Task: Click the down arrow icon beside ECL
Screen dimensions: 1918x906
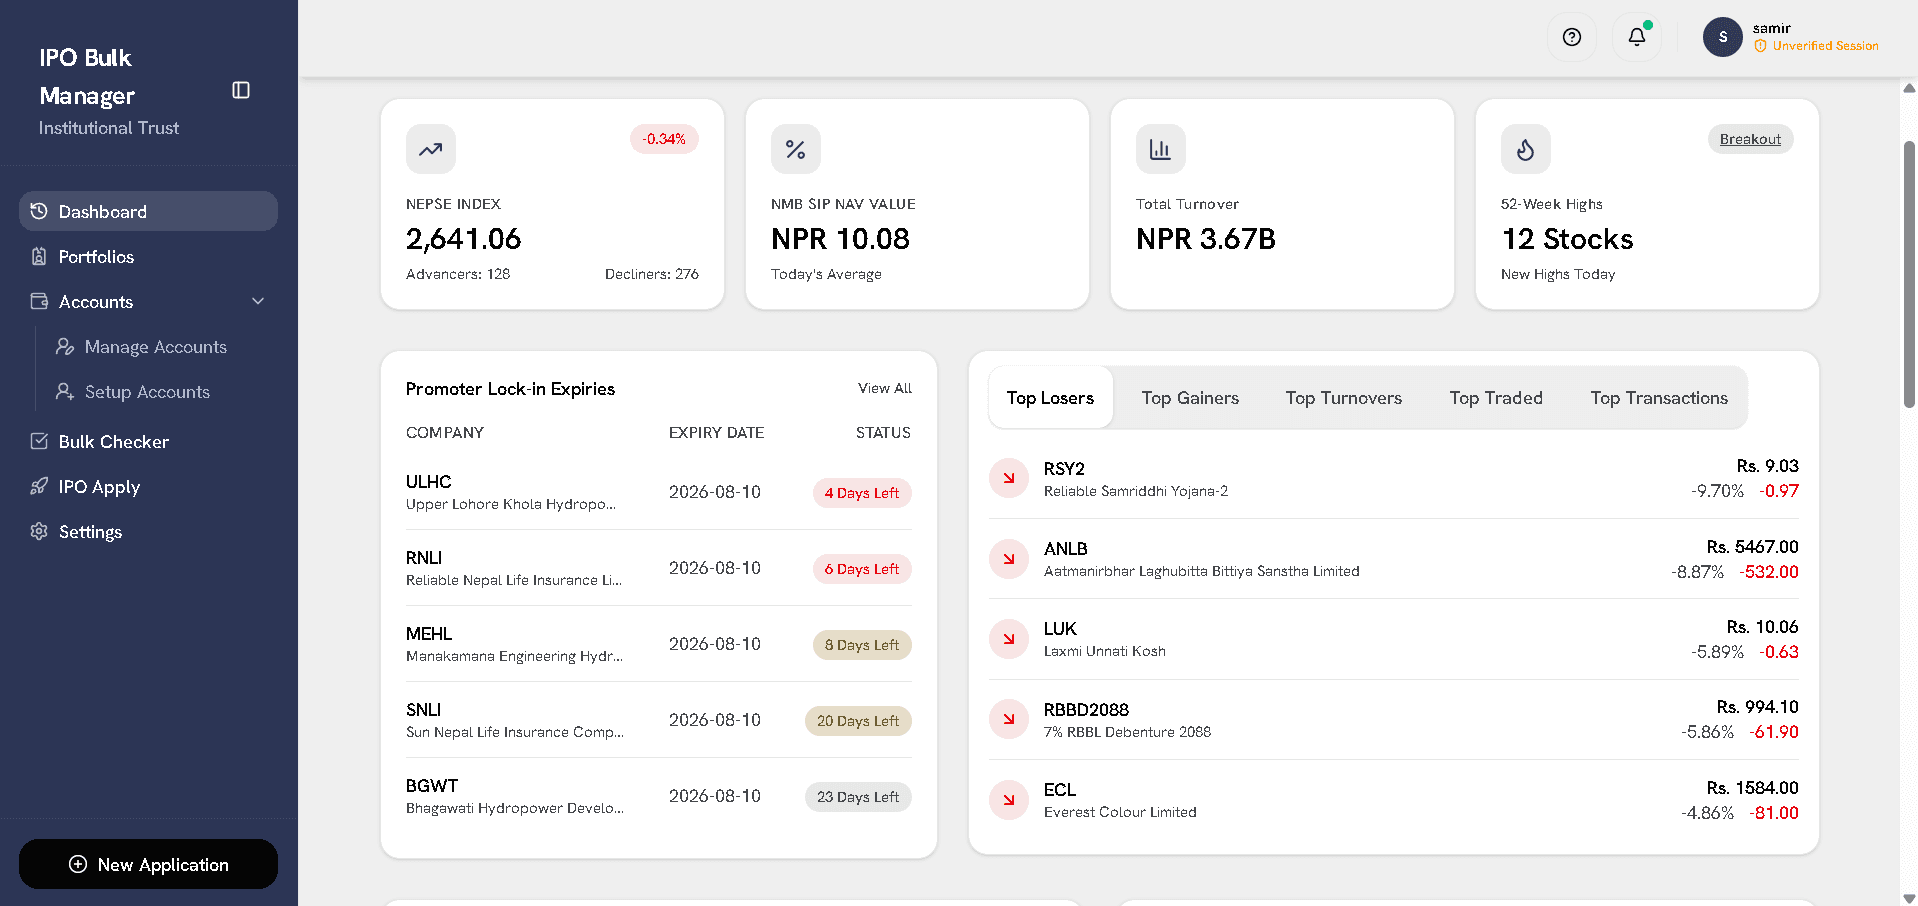Action: click(x=1009, y=800)
